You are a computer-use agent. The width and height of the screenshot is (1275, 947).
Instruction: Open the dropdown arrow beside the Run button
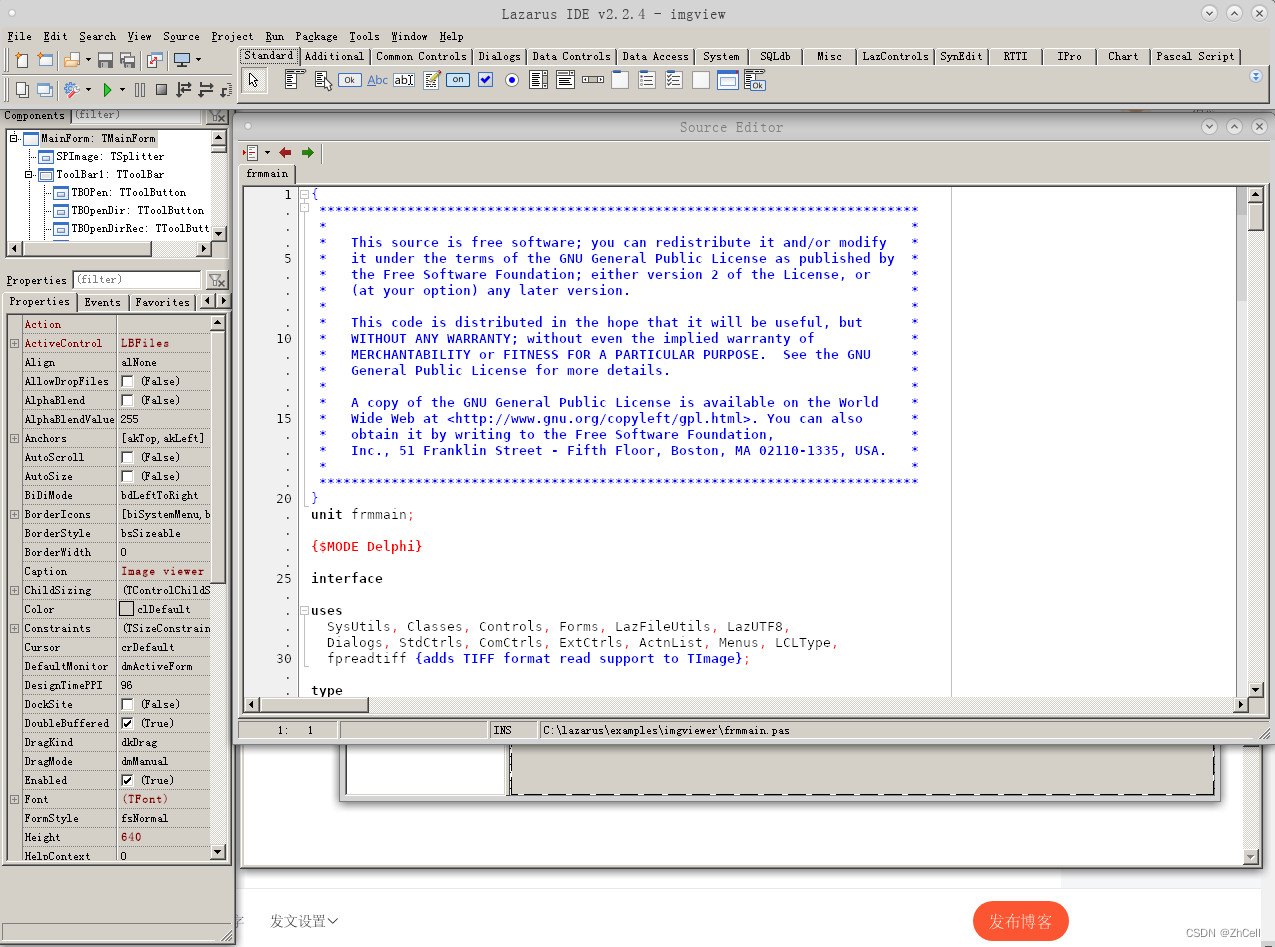(x=123, y=90)
